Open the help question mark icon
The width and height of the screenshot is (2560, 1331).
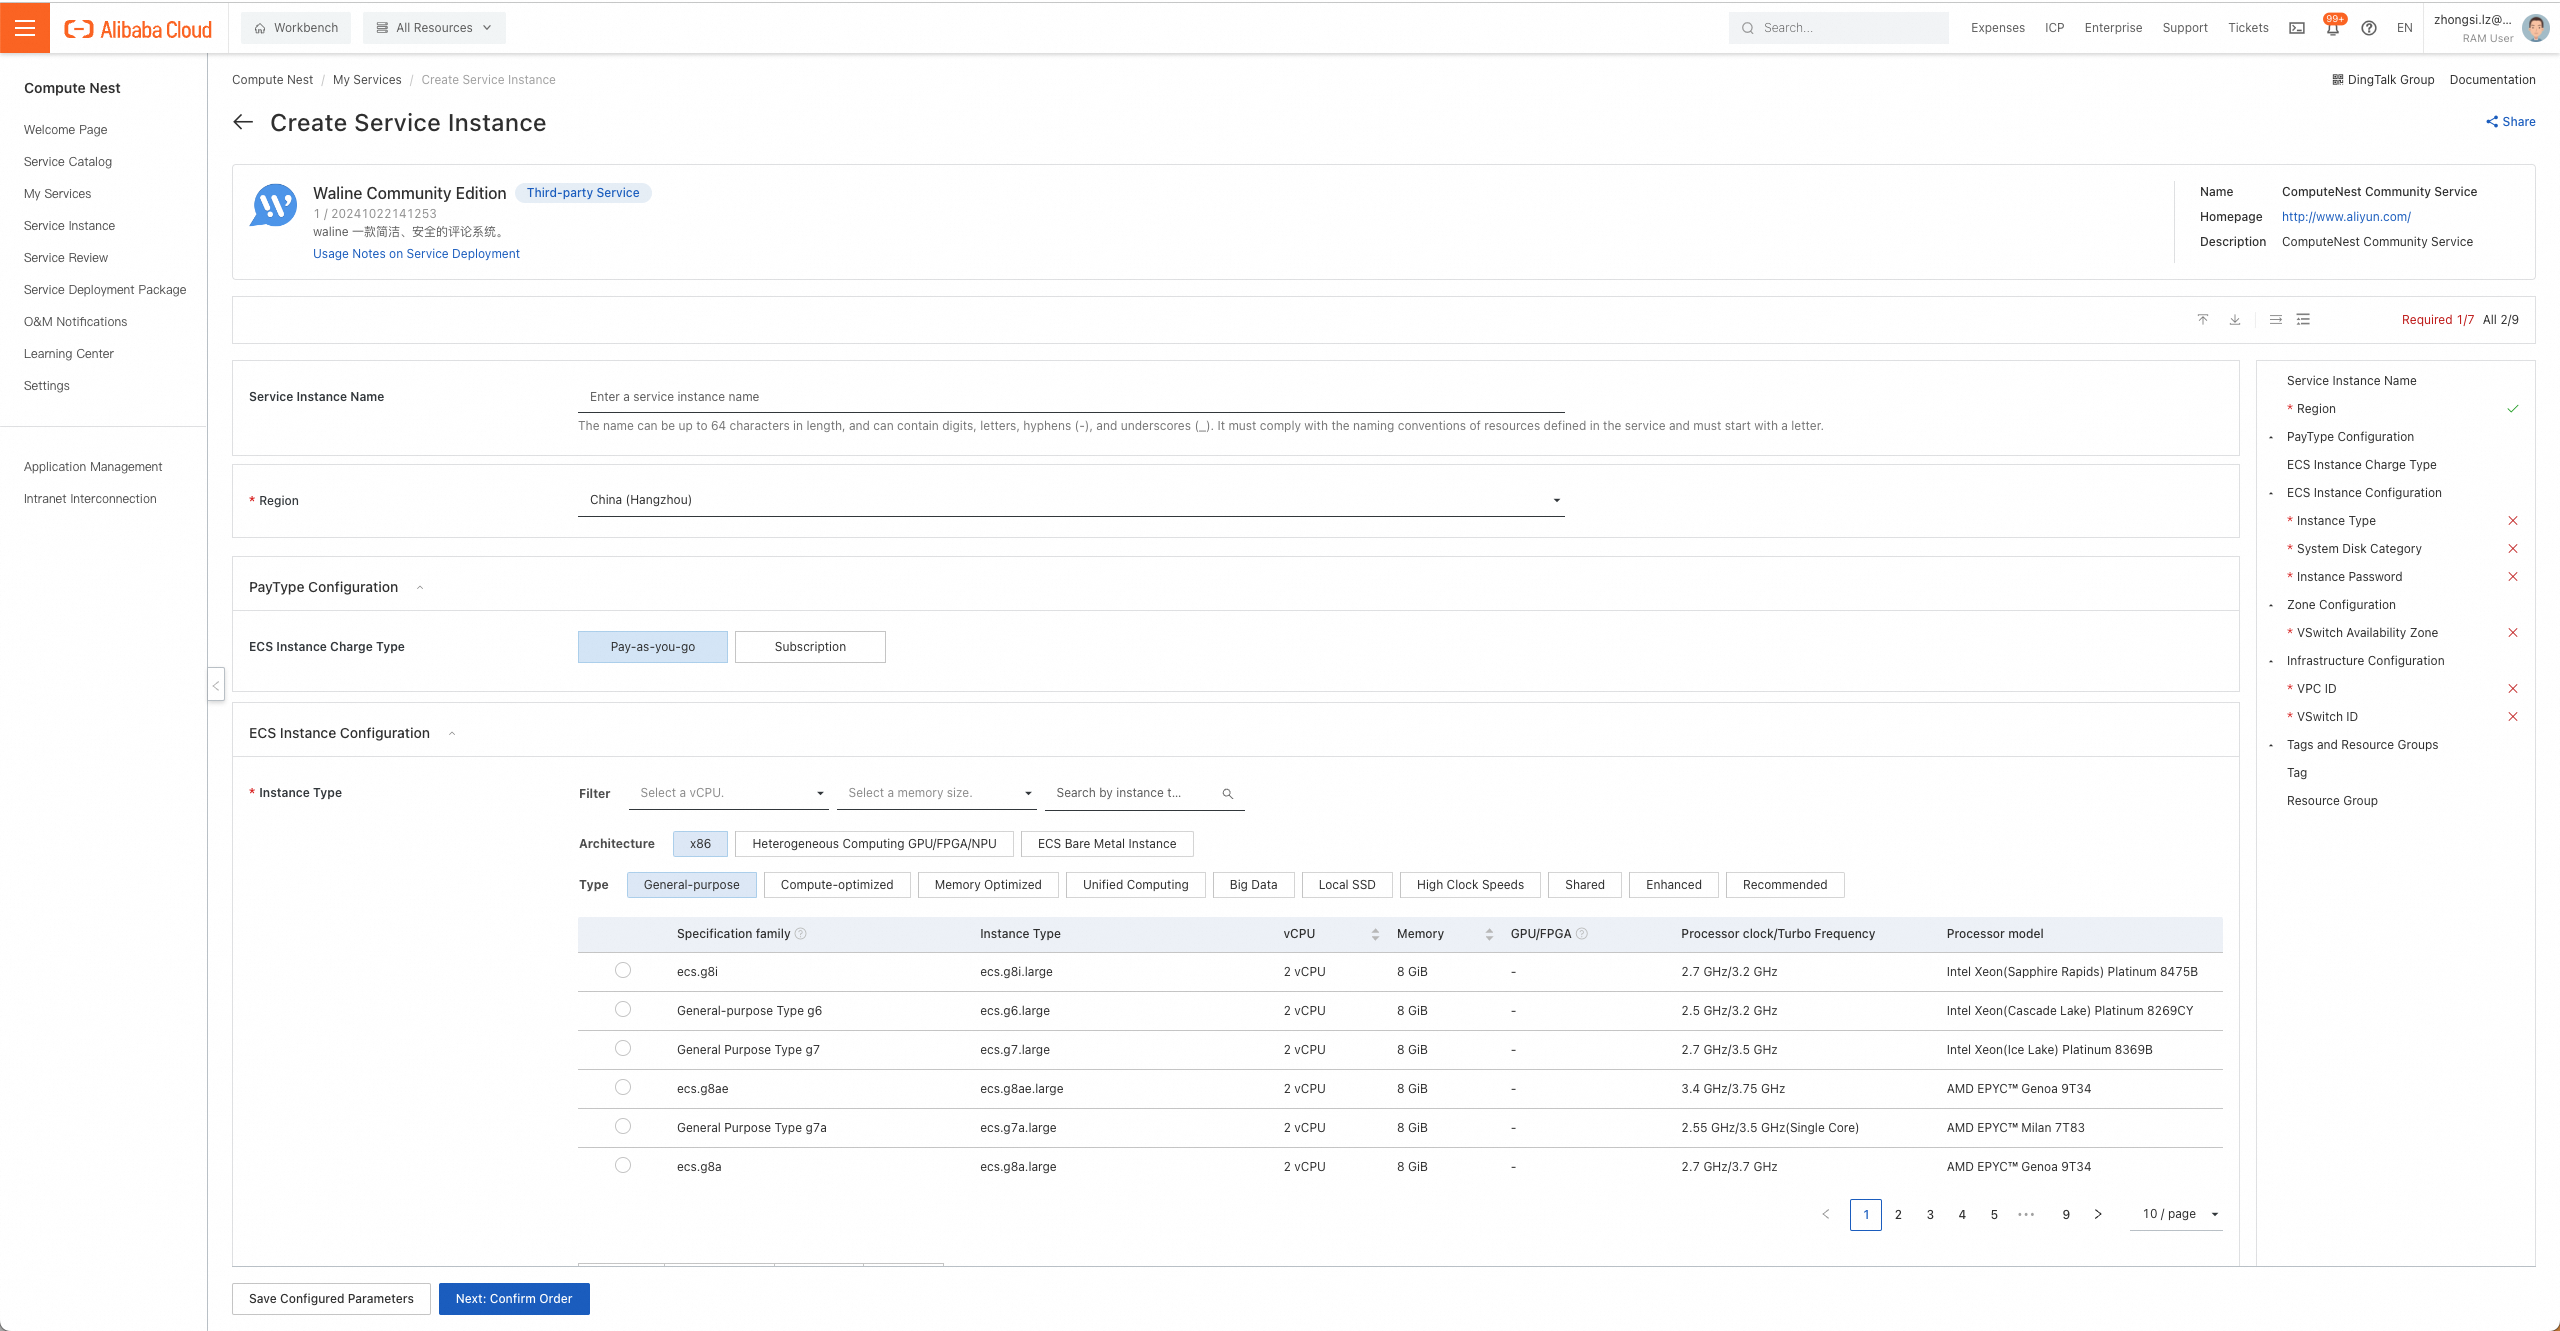click(x=2369, y=28)
